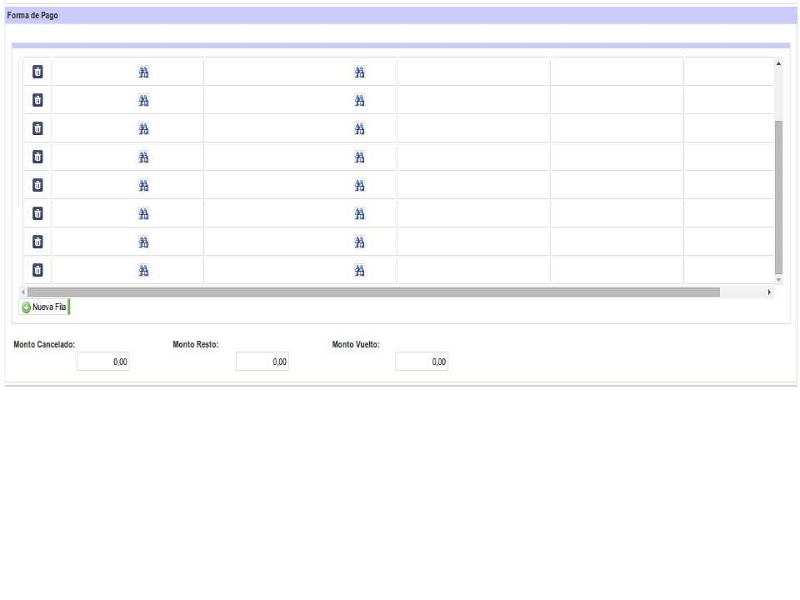
Task: Click the trash icon in the fifth visible row
Action: (x=38, y=185)
